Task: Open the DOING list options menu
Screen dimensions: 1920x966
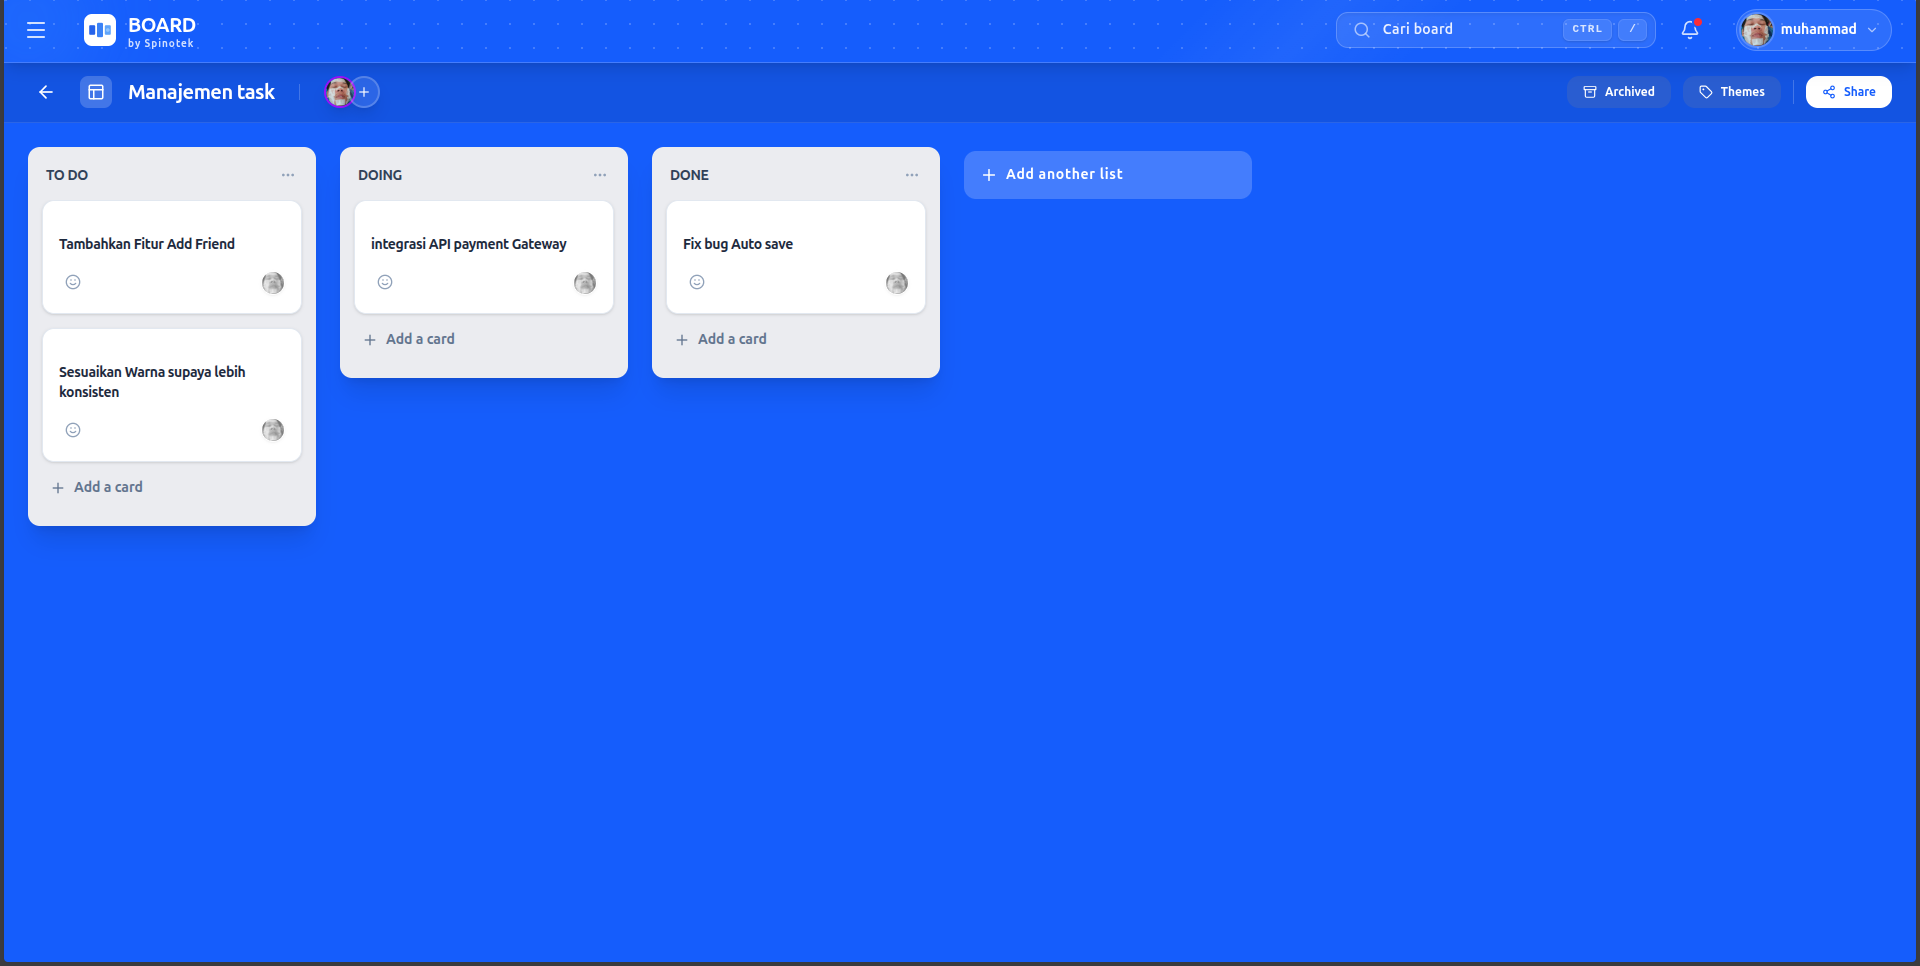Action: [x=600, y=175]
